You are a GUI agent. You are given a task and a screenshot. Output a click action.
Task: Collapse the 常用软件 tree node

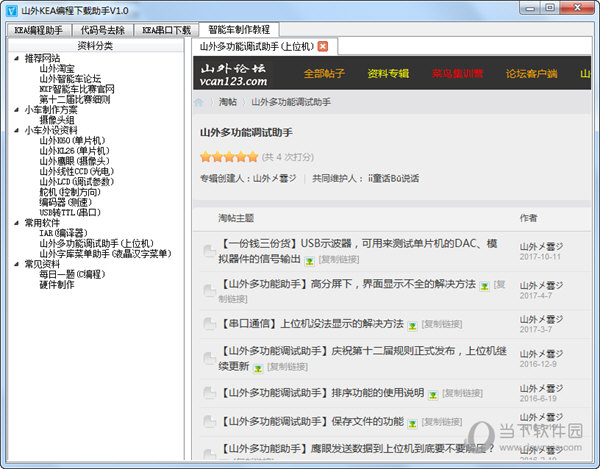pyautogui.click(x=16, y=223)
